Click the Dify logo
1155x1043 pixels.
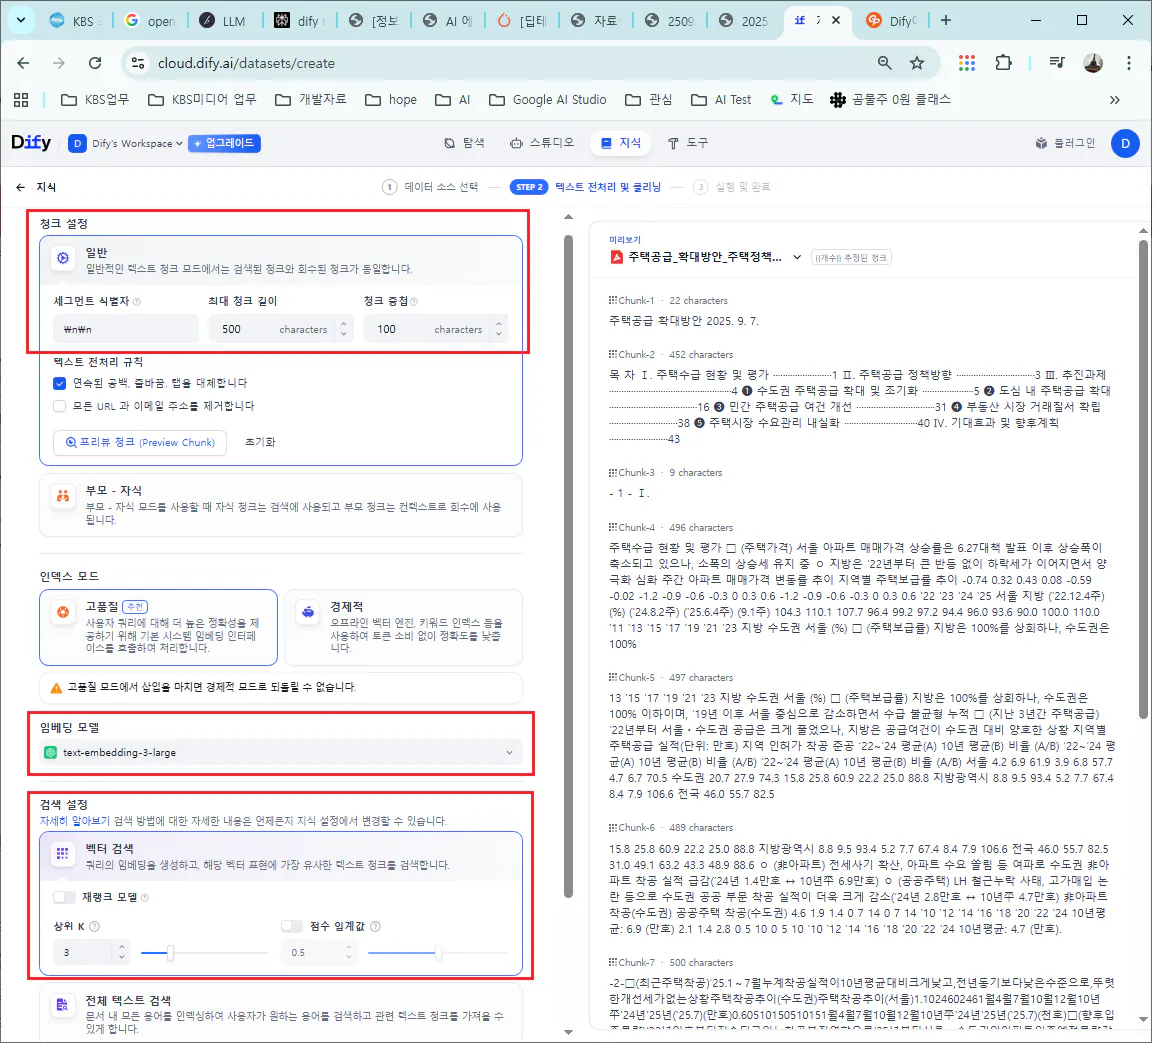point(31,143)
